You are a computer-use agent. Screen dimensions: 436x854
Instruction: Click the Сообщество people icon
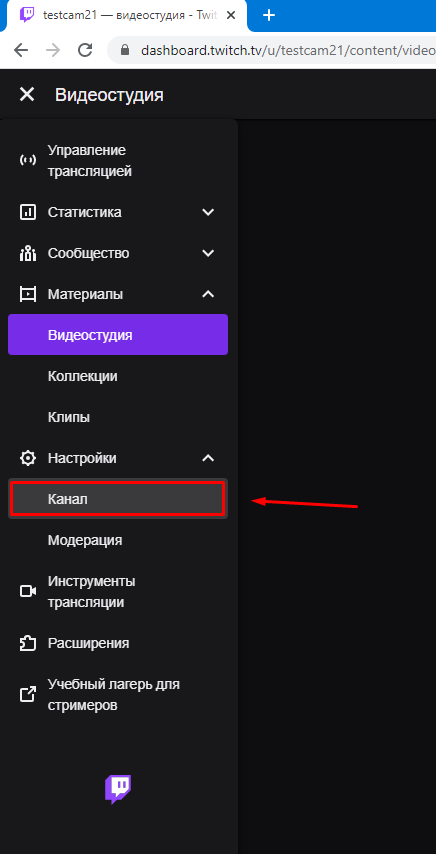28,253
